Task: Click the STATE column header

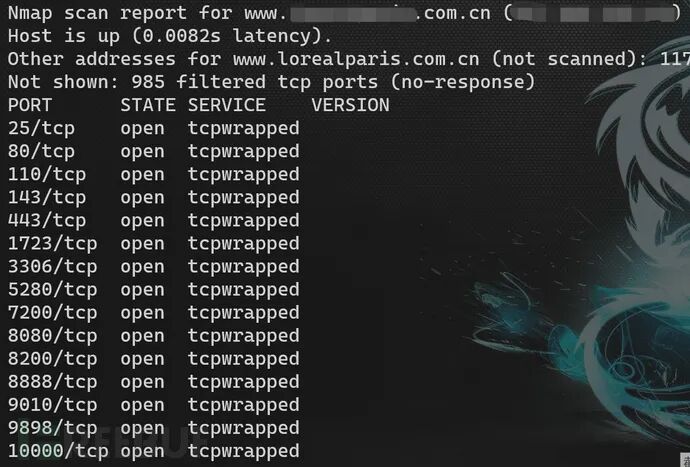Action: click(148, 105)
